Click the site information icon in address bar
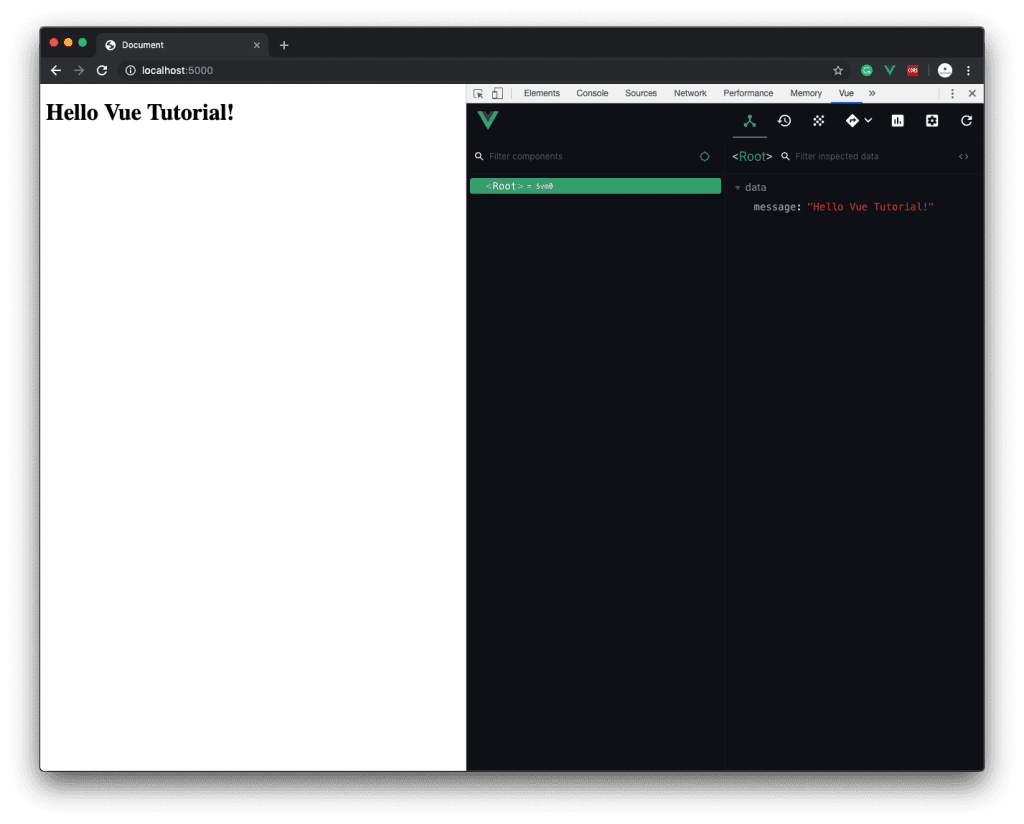This screenshot has width=1024, height=824. pyautogui.click(x=131, y=71)
